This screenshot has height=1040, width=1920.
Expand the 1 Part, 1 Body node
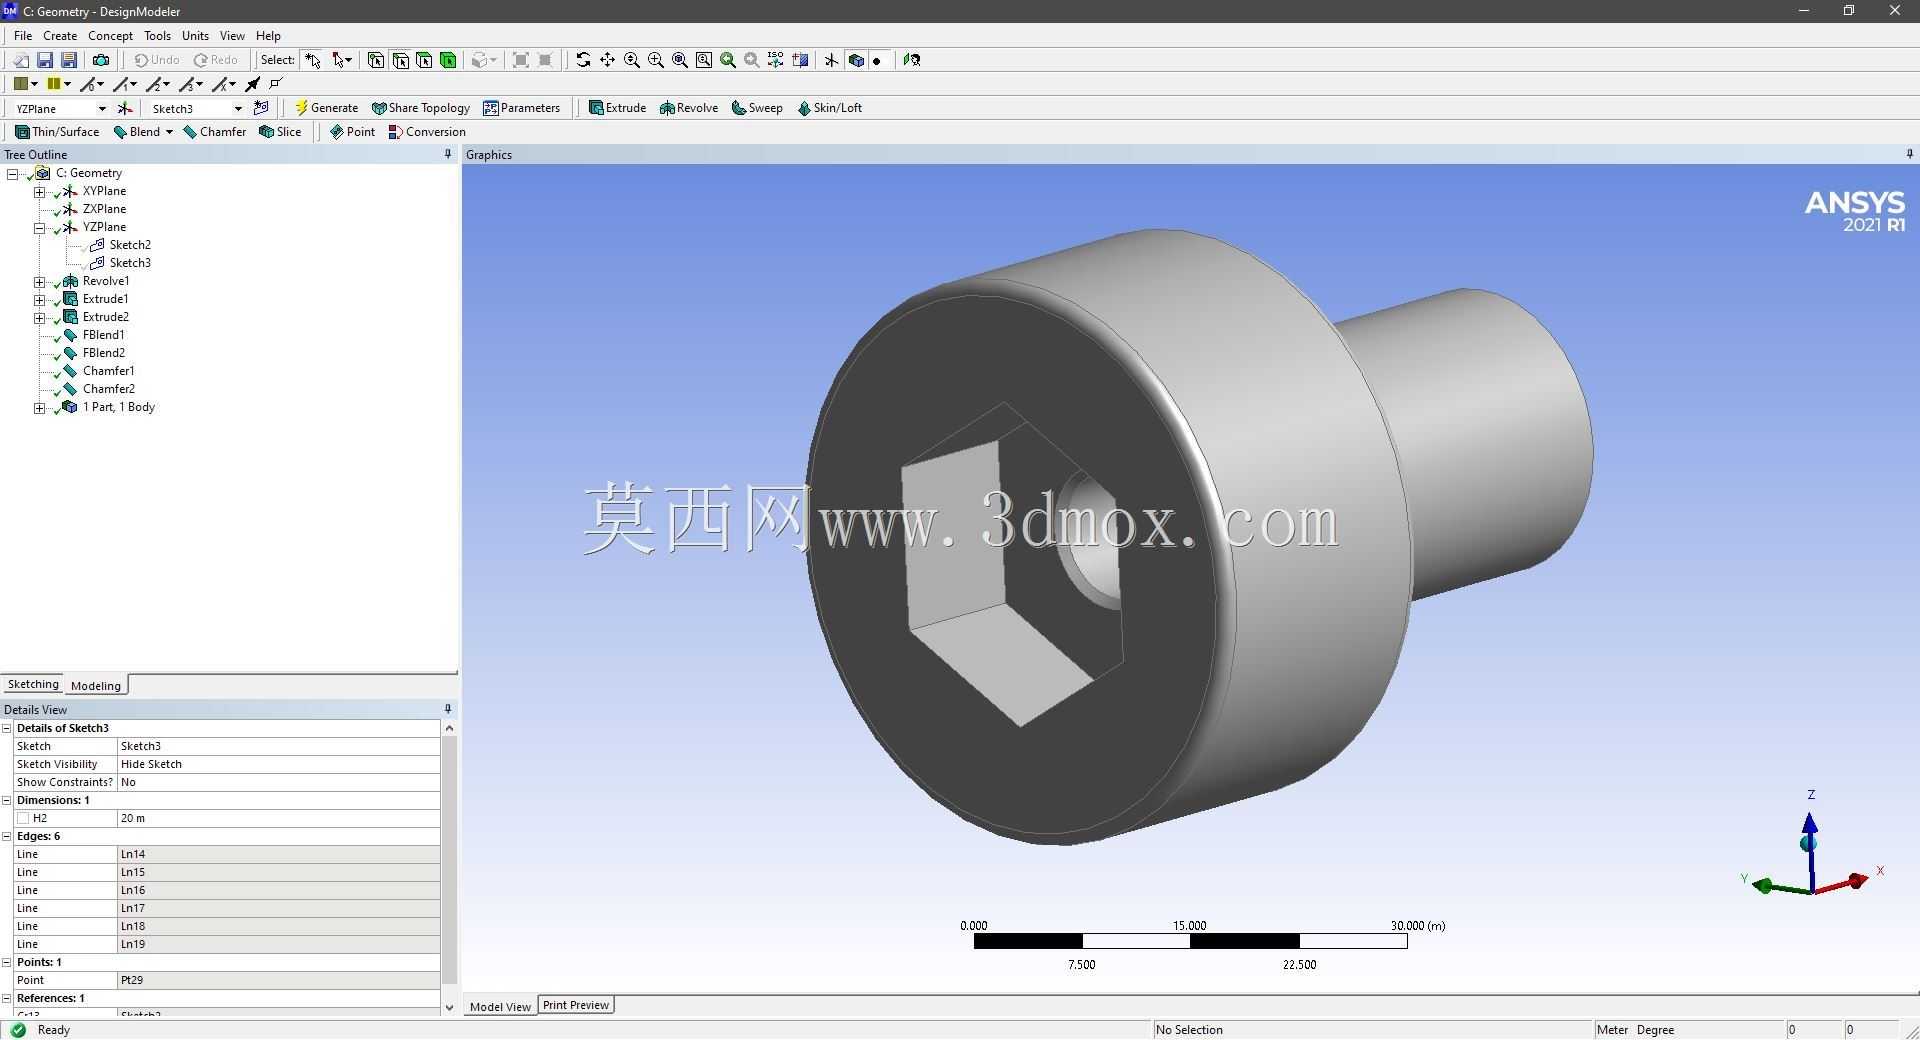(x=39, y=408)
